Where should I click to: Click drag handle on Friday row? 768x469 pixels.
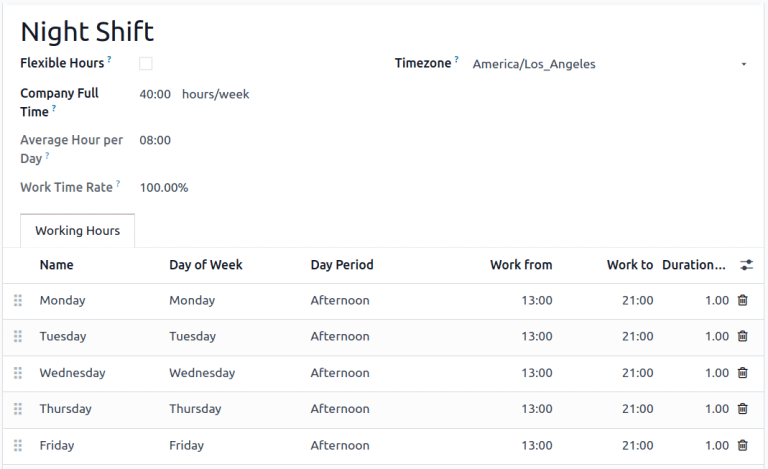click(x=17, y=445)
